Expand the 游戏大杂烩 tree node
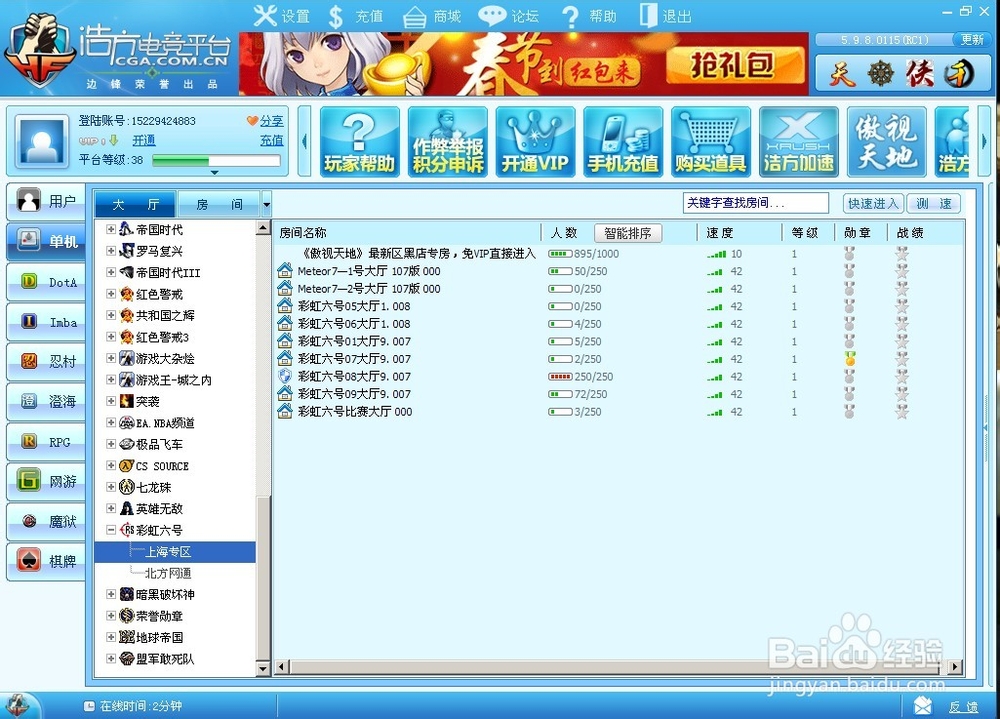Viewport: 1000px width, 719px height. point(111,358)
